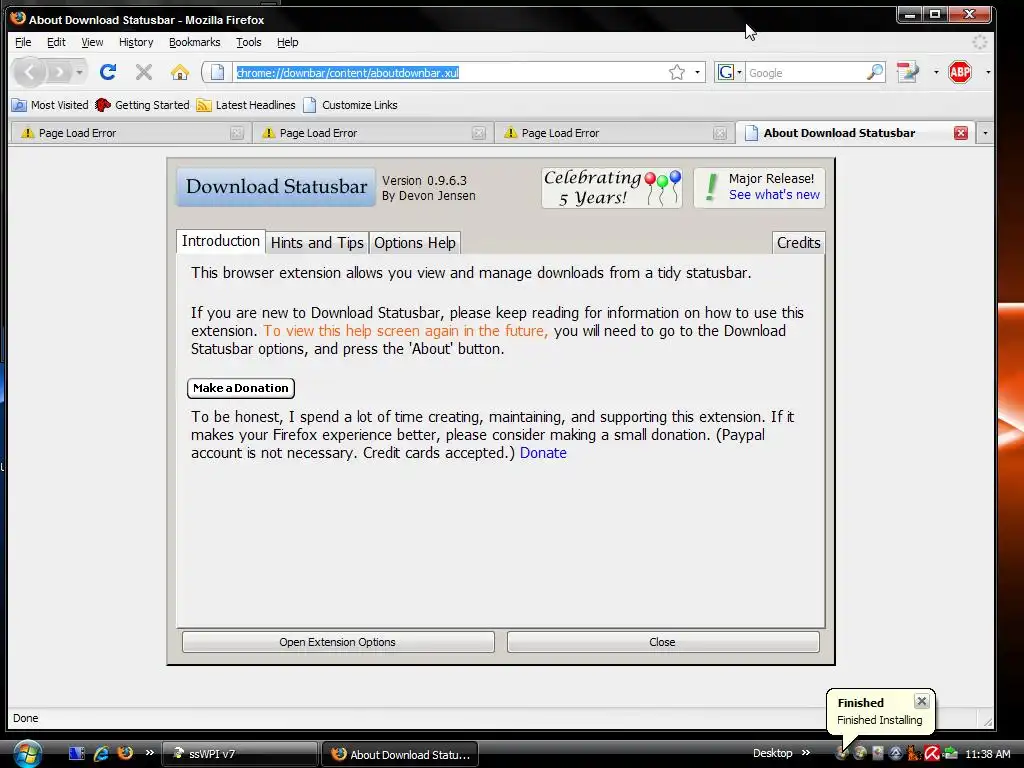The width and height of the screenshot is (1024, 768).
Task: Expand the Desktop toolbar chevron
Action: [806, 752]
